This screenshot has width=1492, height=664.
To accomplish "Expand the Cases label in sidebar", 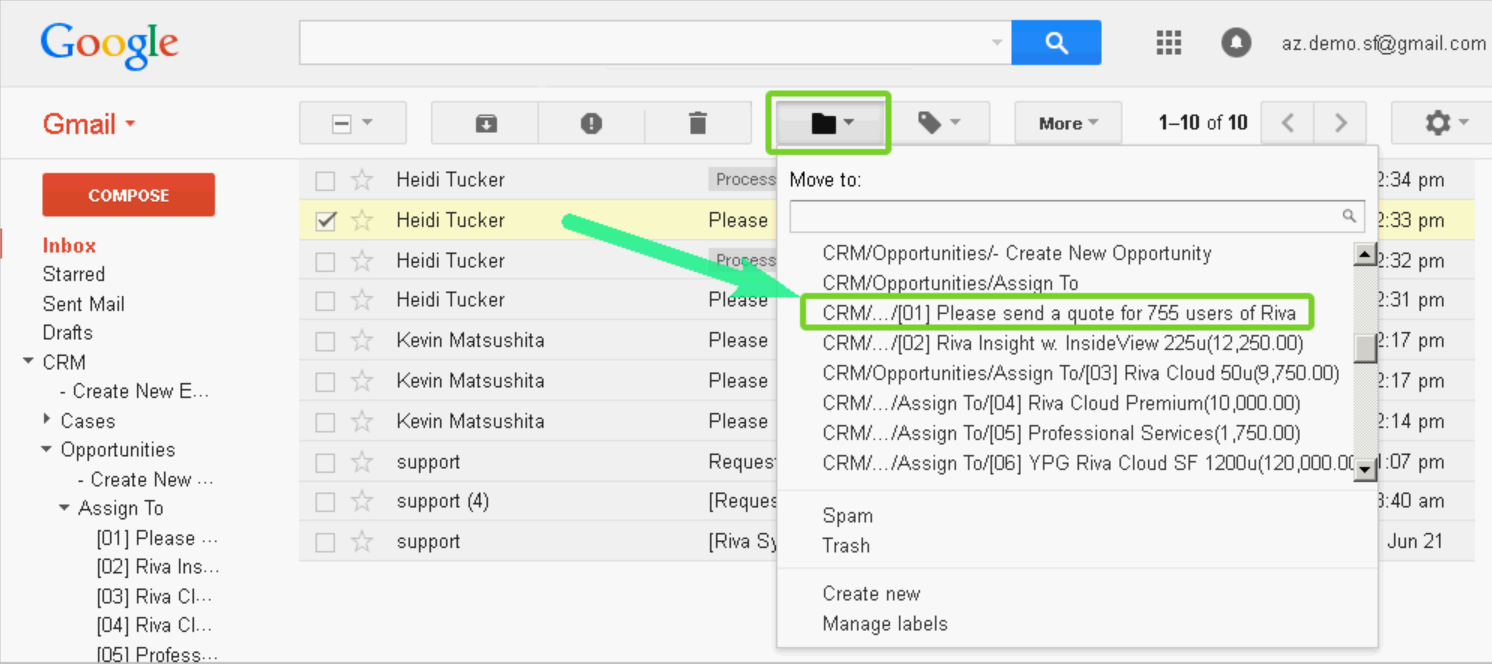I will pos(46,419).
